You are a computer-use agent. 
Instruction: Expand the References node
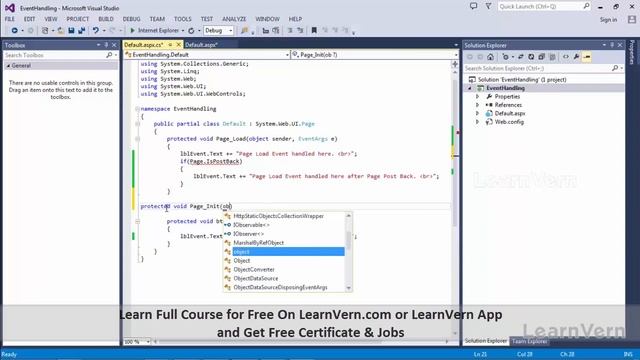pos(477,105)
